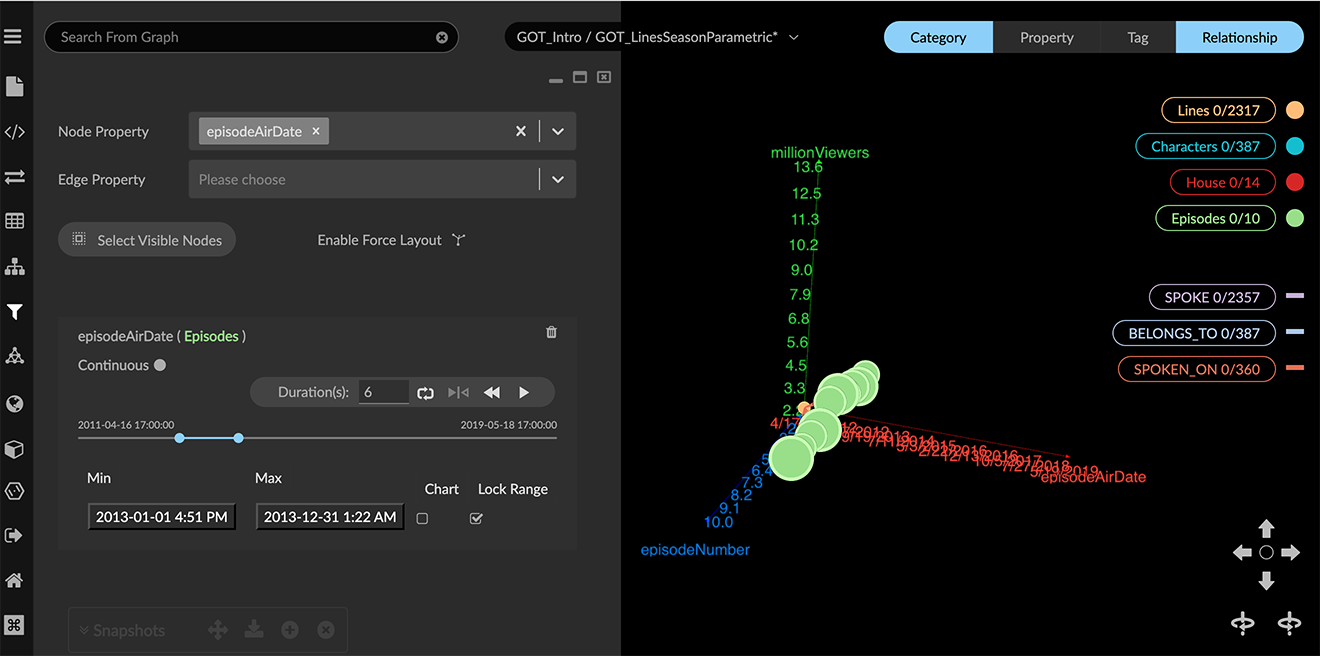Image resolution: width=1320 pixels, height=656 pixels.
Task: Click the filter funnel icon in sidebar
Action: pos(14,312)
